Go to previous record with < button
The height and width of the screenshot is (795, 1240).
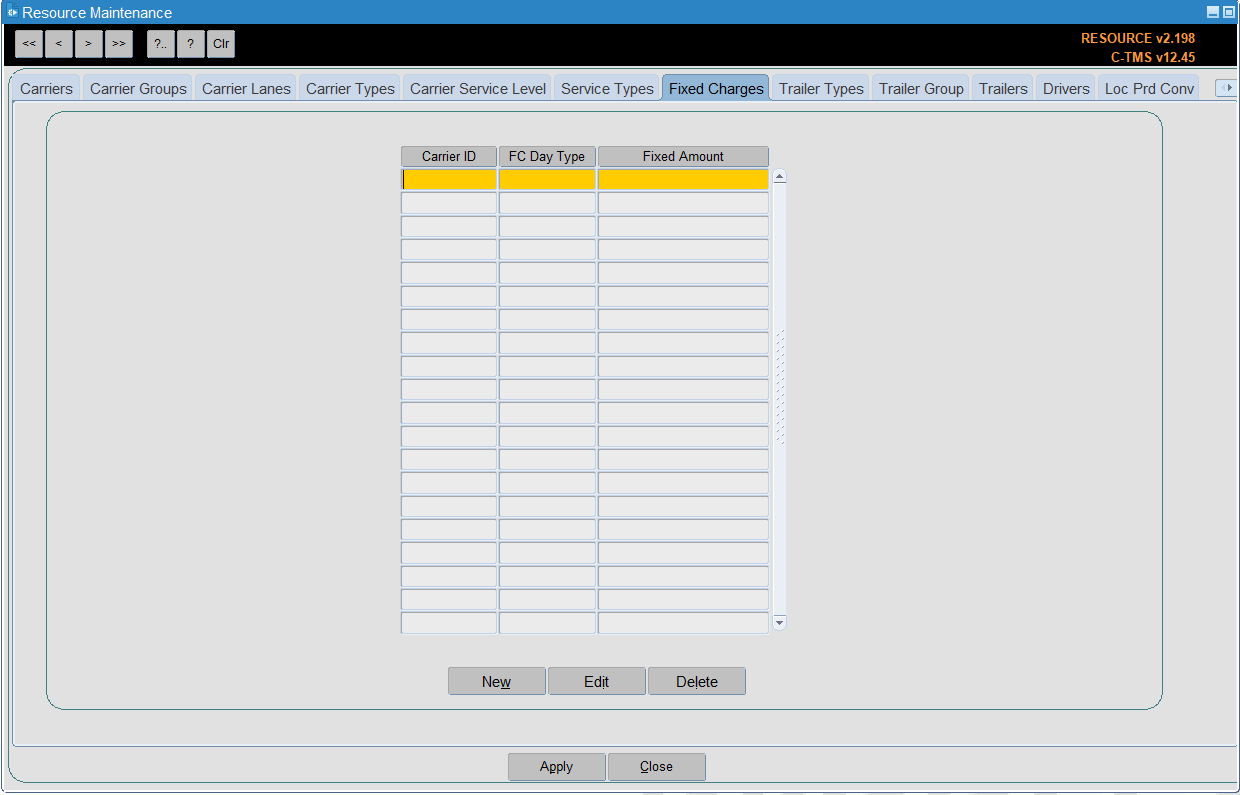(59, 44)
